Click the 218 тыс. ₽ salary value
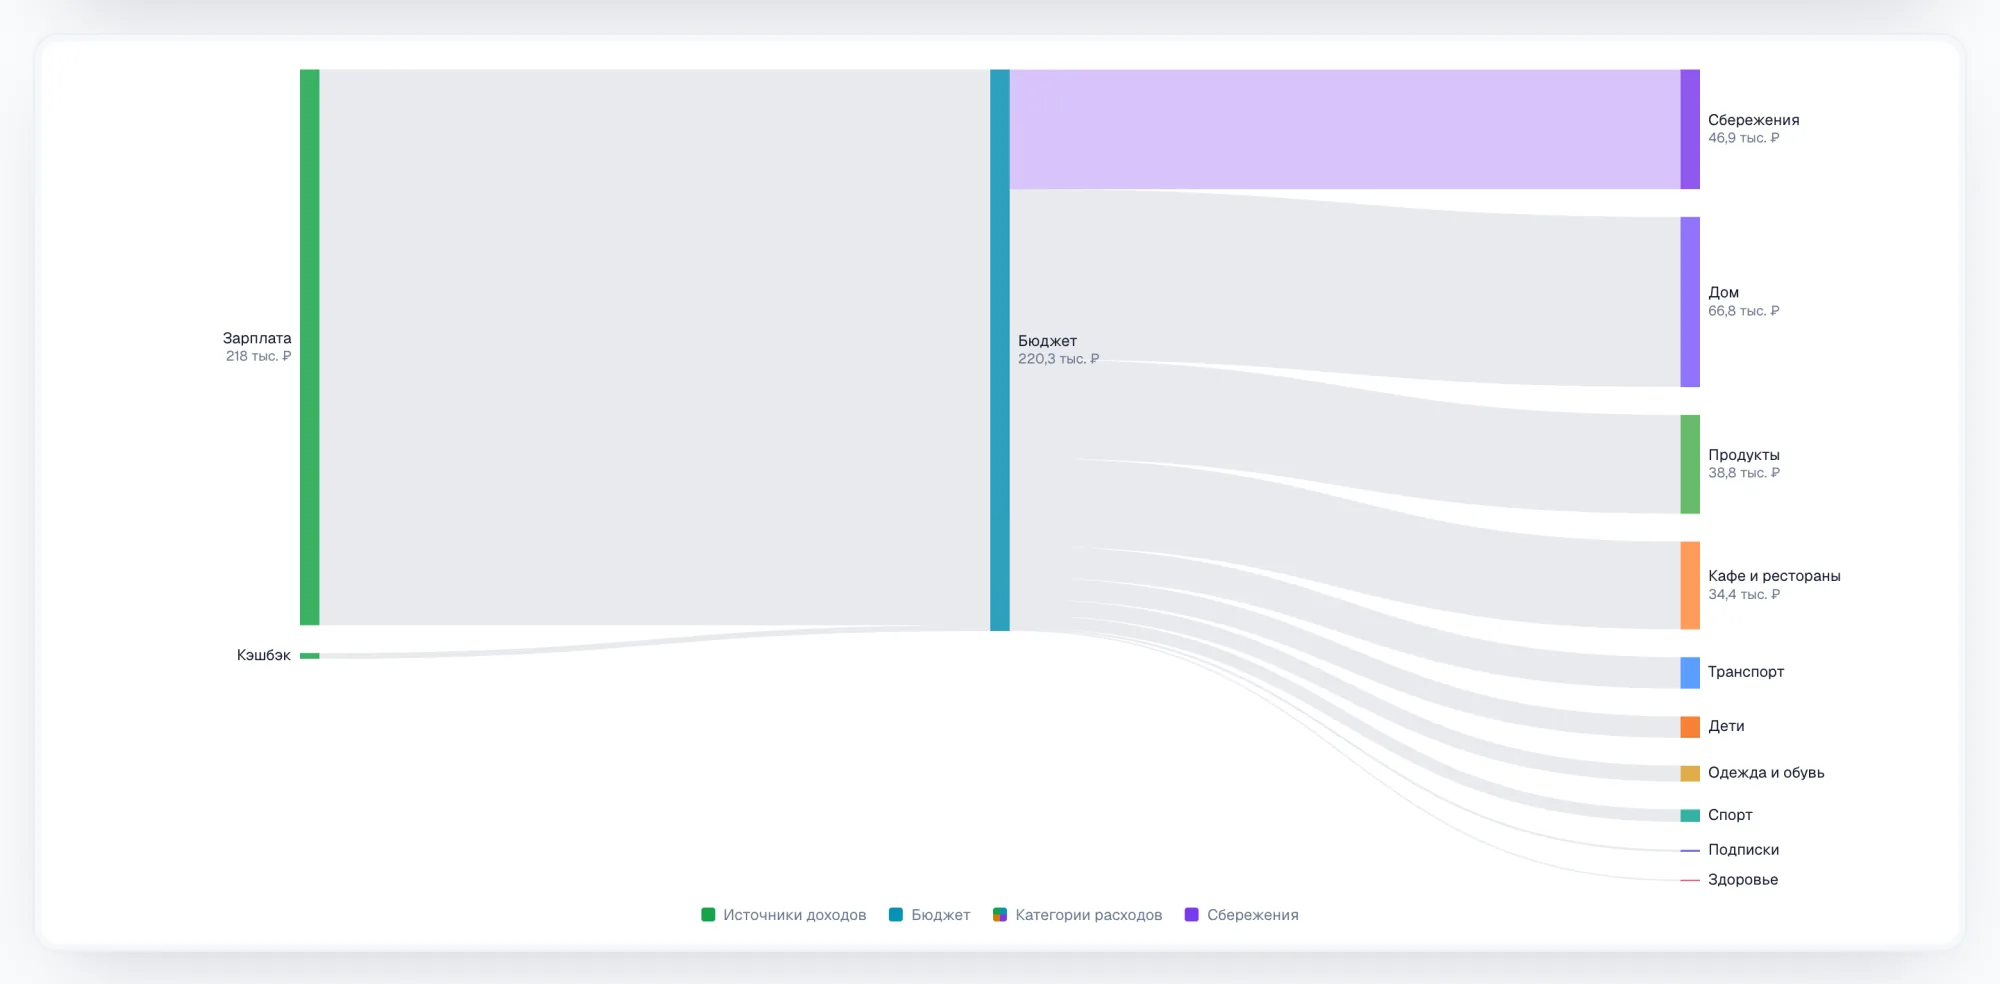The height and width of the screenshot is (984, 2000). pyautogui.click(x=258, y=356)
